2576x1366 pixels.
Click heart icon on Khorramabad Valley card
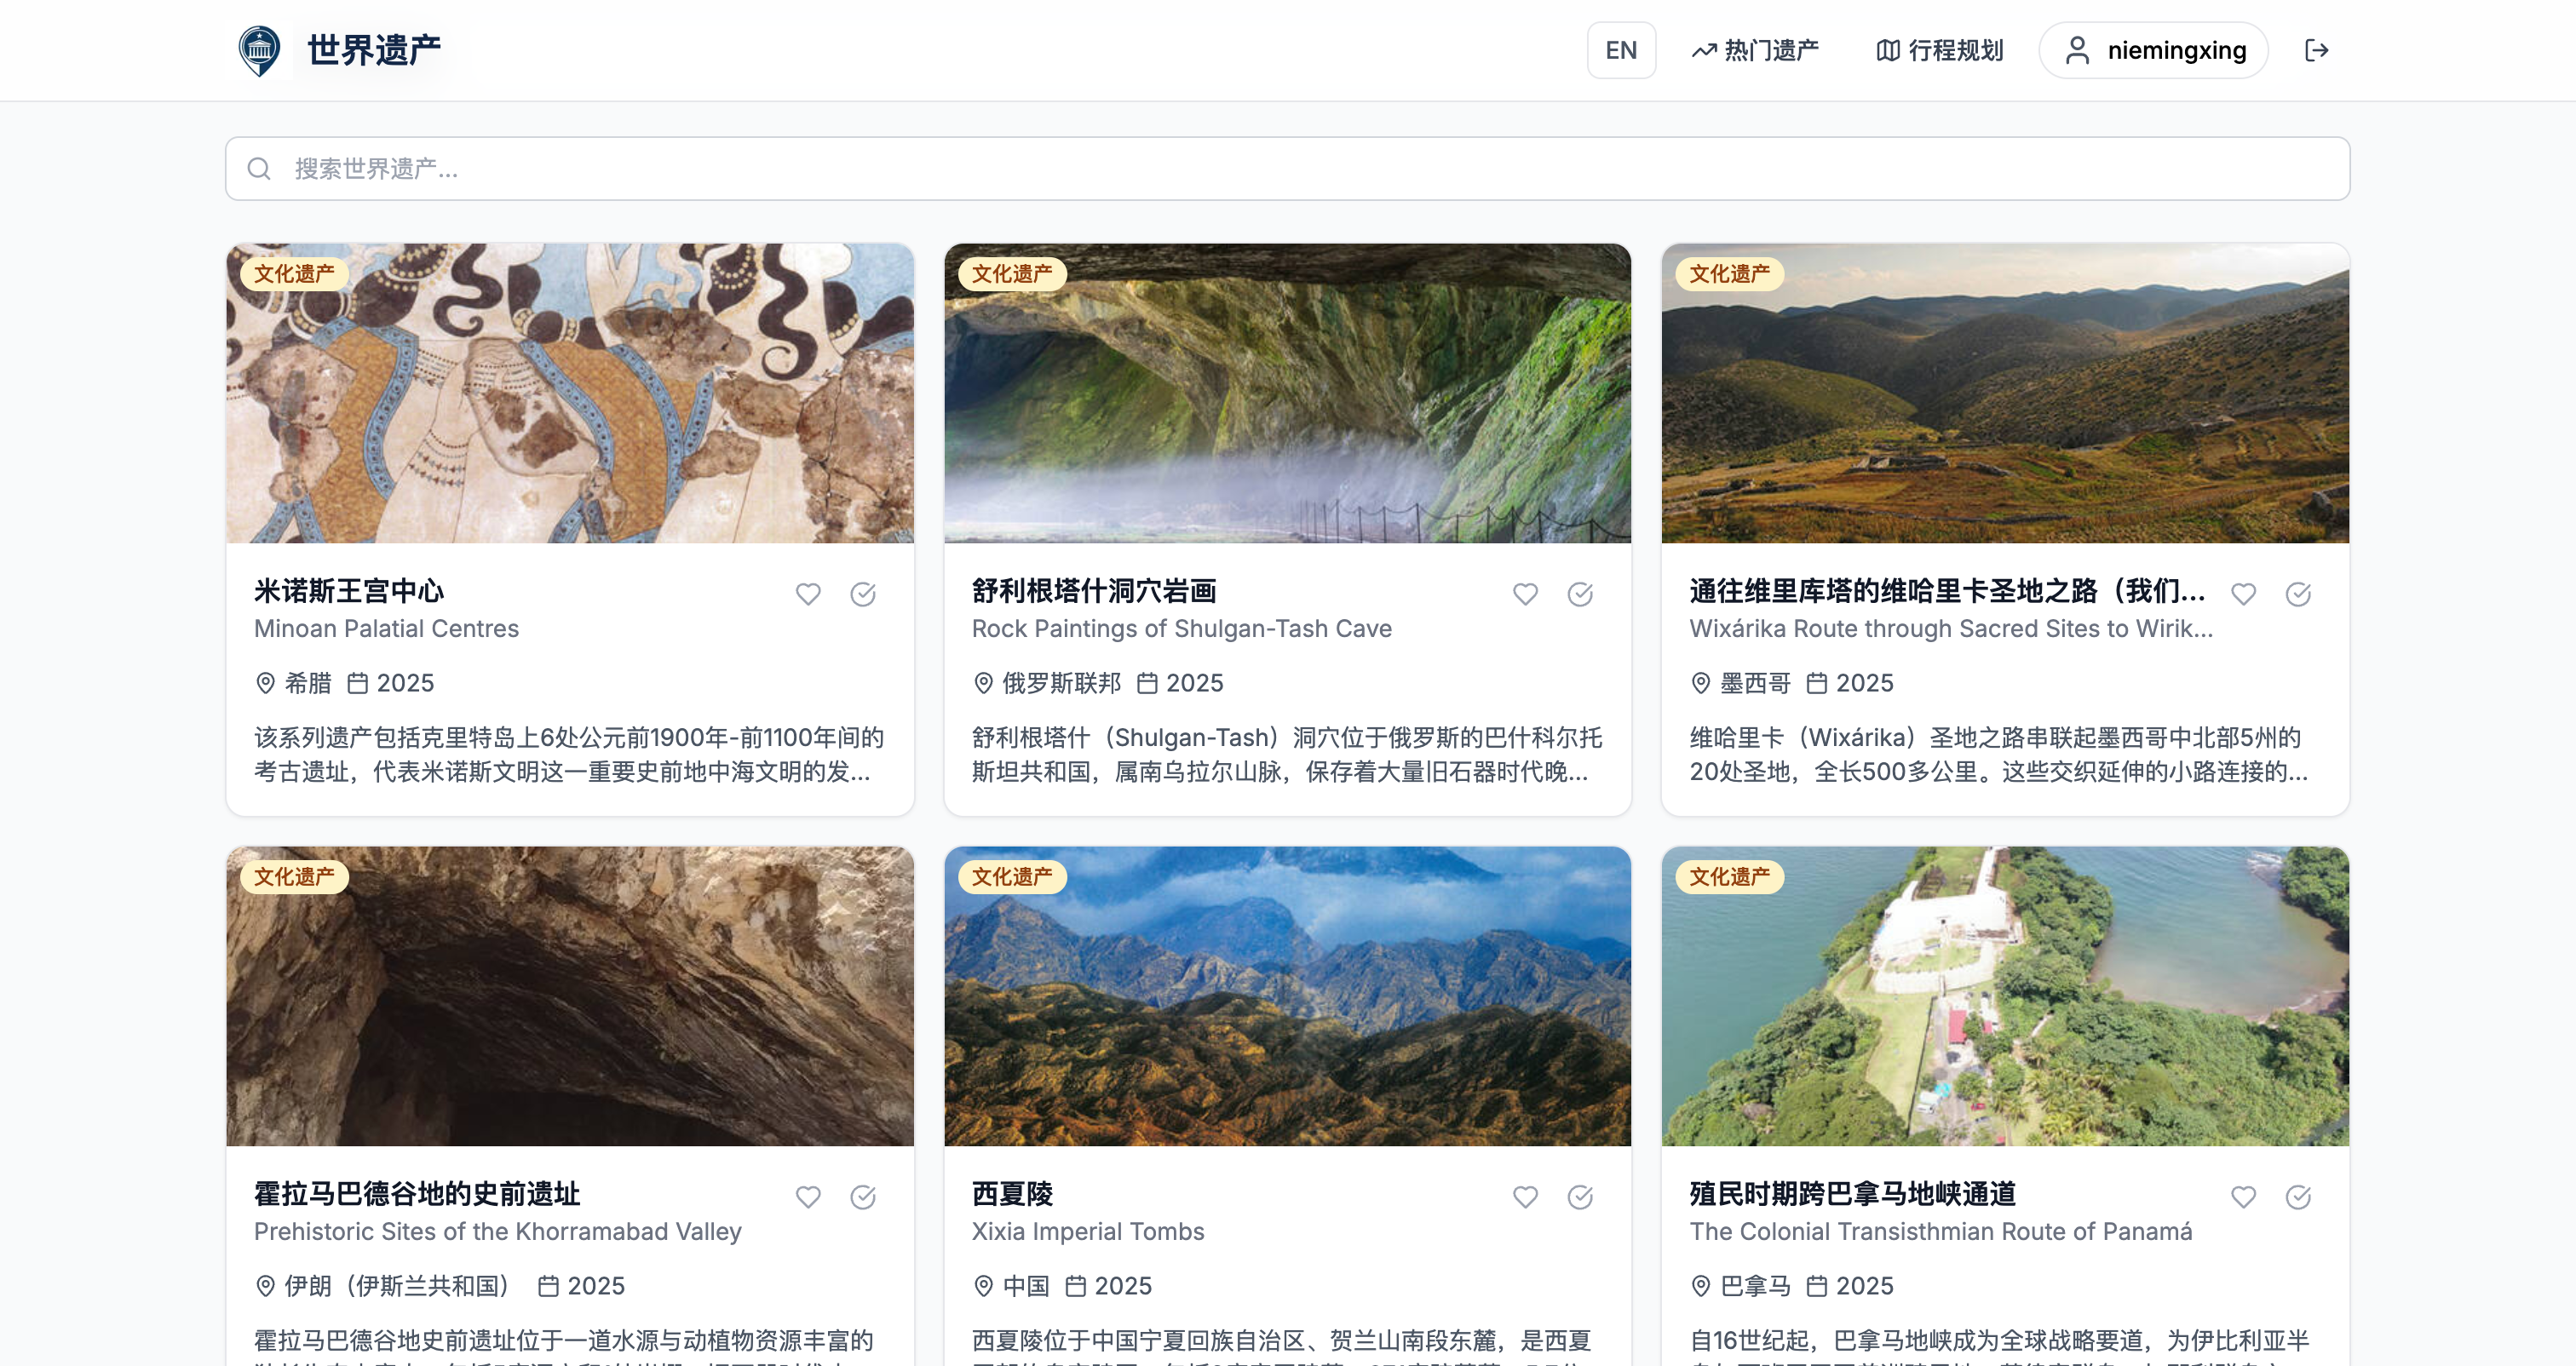coord(808,1197)
